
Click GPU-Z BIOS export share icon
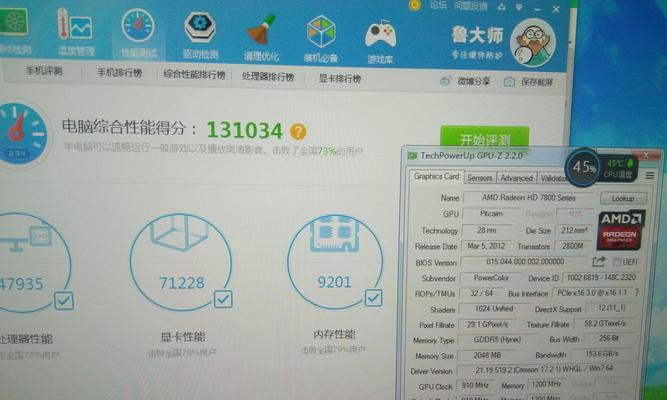click(x=599, y=262)
